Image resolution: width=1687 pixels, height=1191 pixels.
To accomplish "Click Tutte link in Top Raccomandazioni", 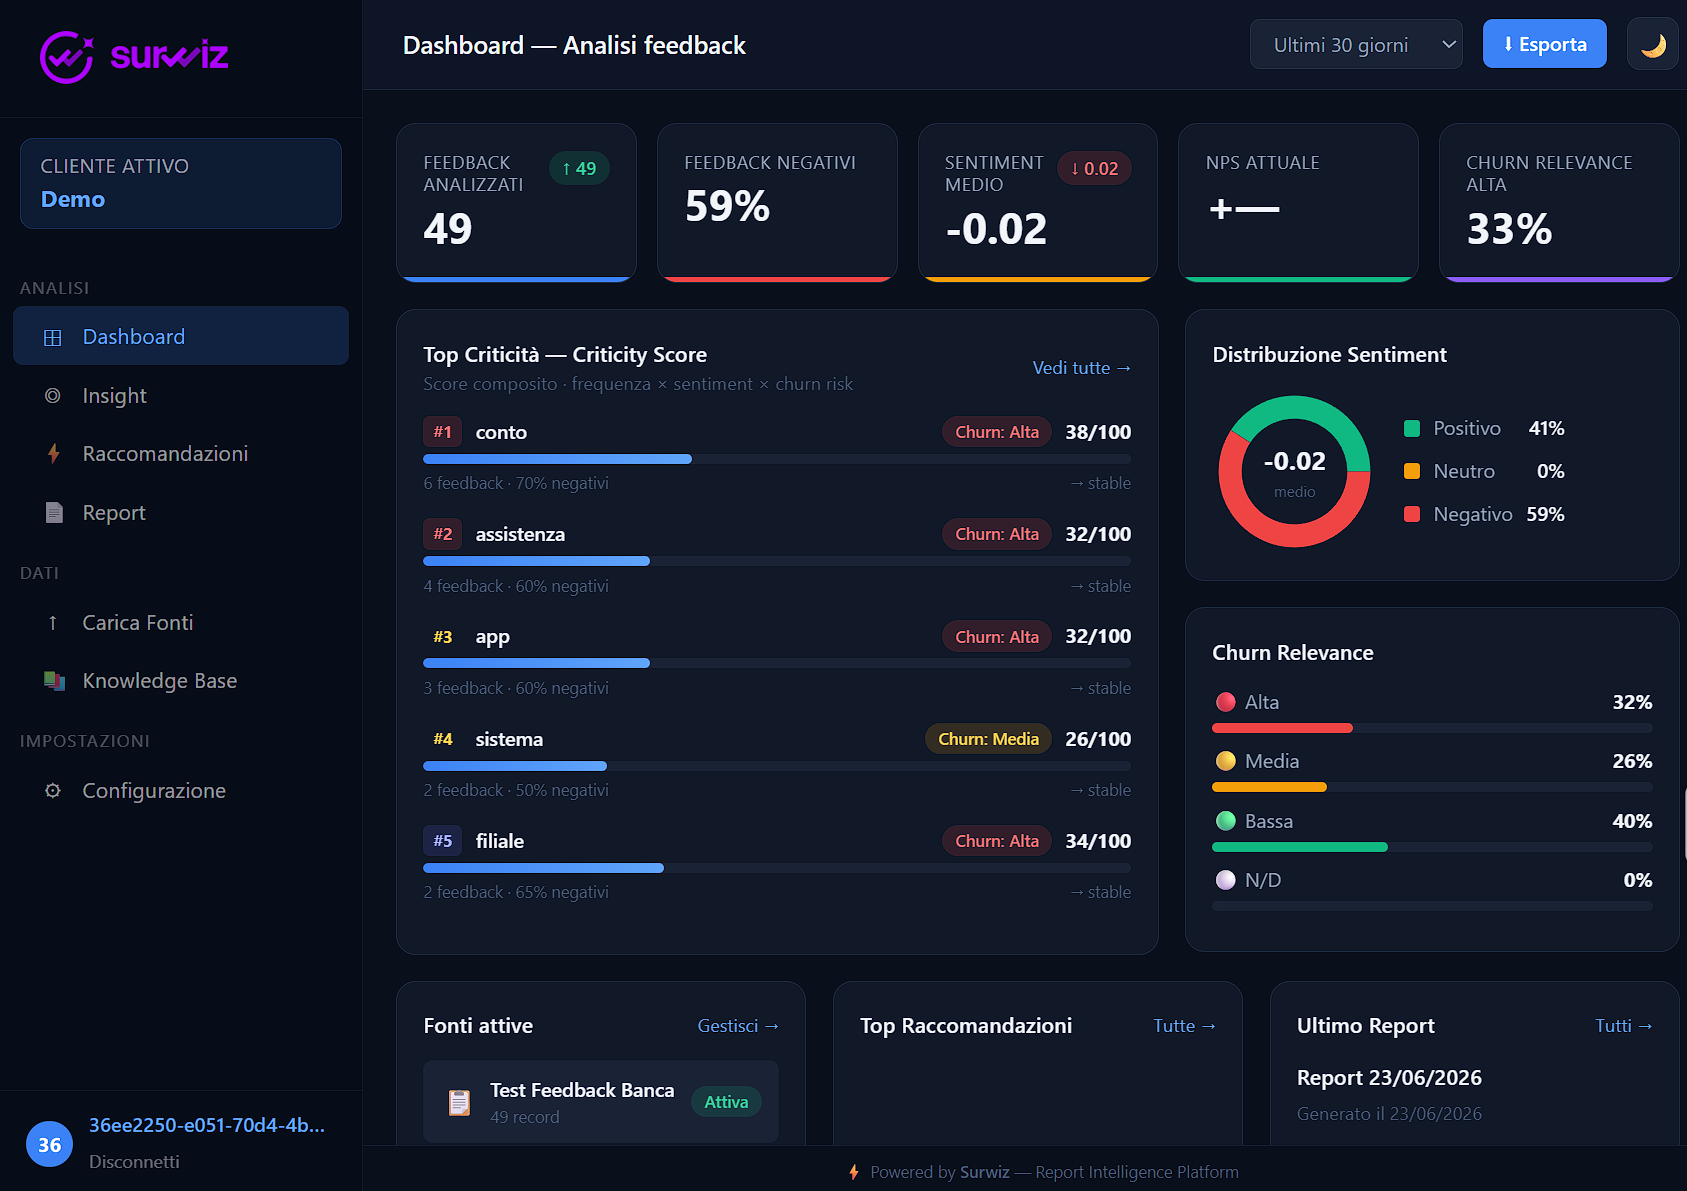I will [x=1184, y=1026].
